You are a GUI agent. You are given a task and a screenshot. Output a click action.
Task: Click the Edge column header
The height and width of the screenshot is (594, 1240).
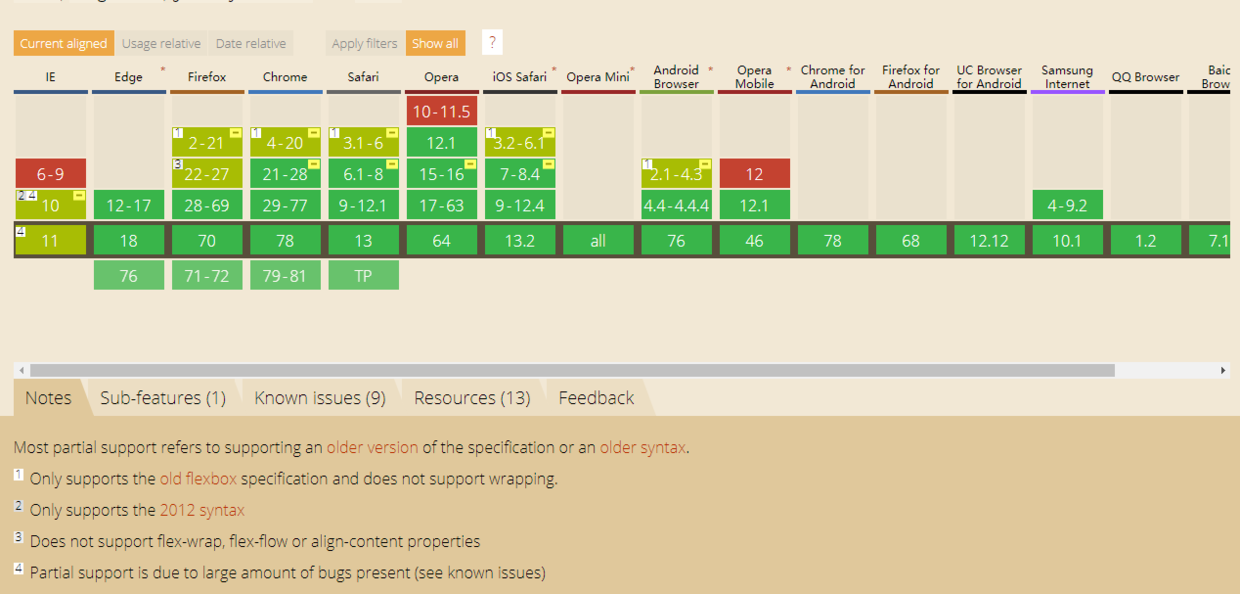129,77
